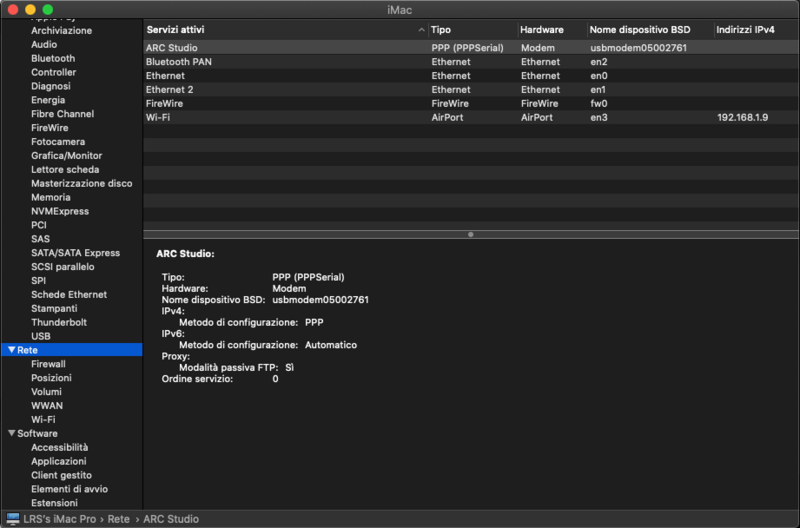800x528 pixels.
Task: Click the iMac icon in path bar
Action: 13,519
